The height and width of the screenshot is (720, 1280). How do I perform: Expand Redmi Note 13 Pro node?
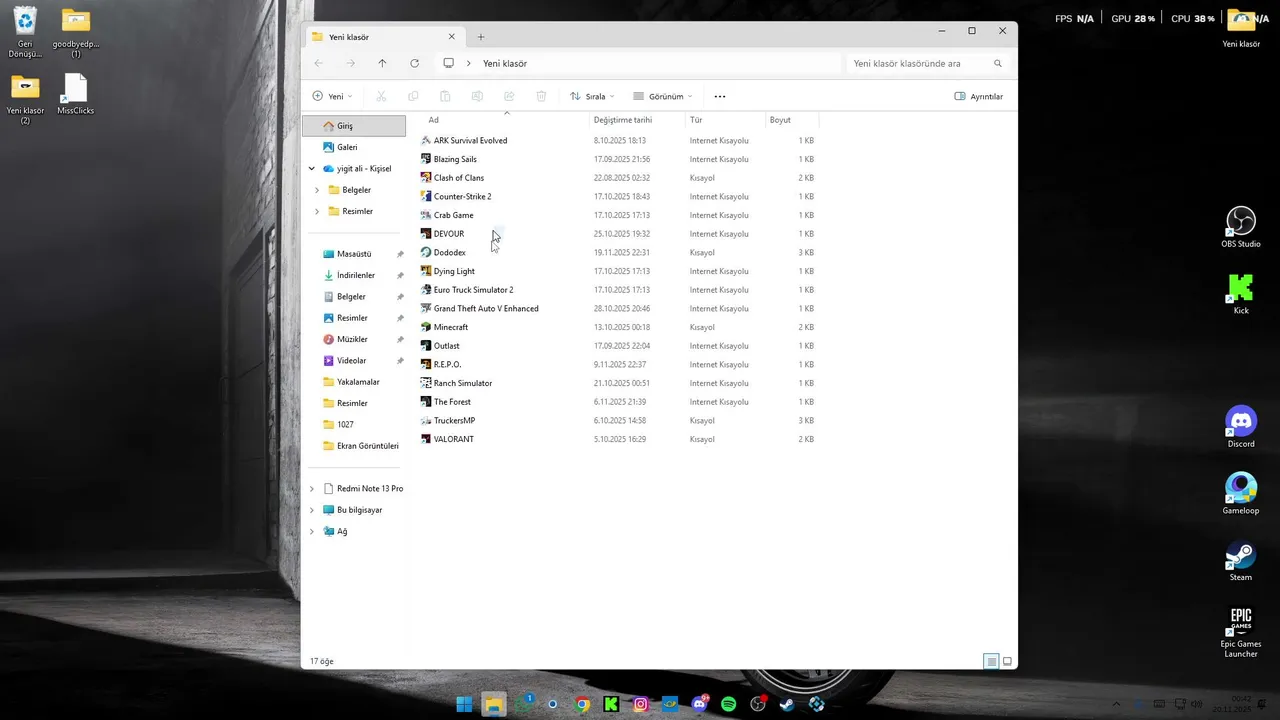(312, 489)
